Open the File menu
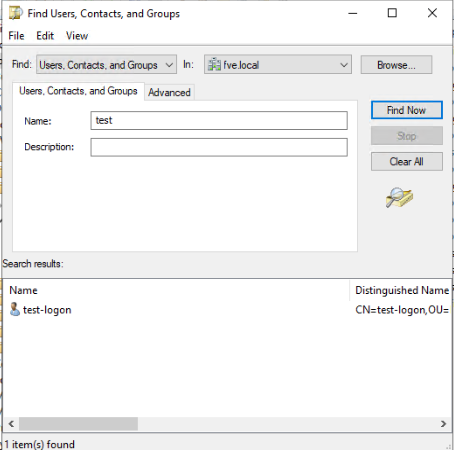 coord(16,36)
